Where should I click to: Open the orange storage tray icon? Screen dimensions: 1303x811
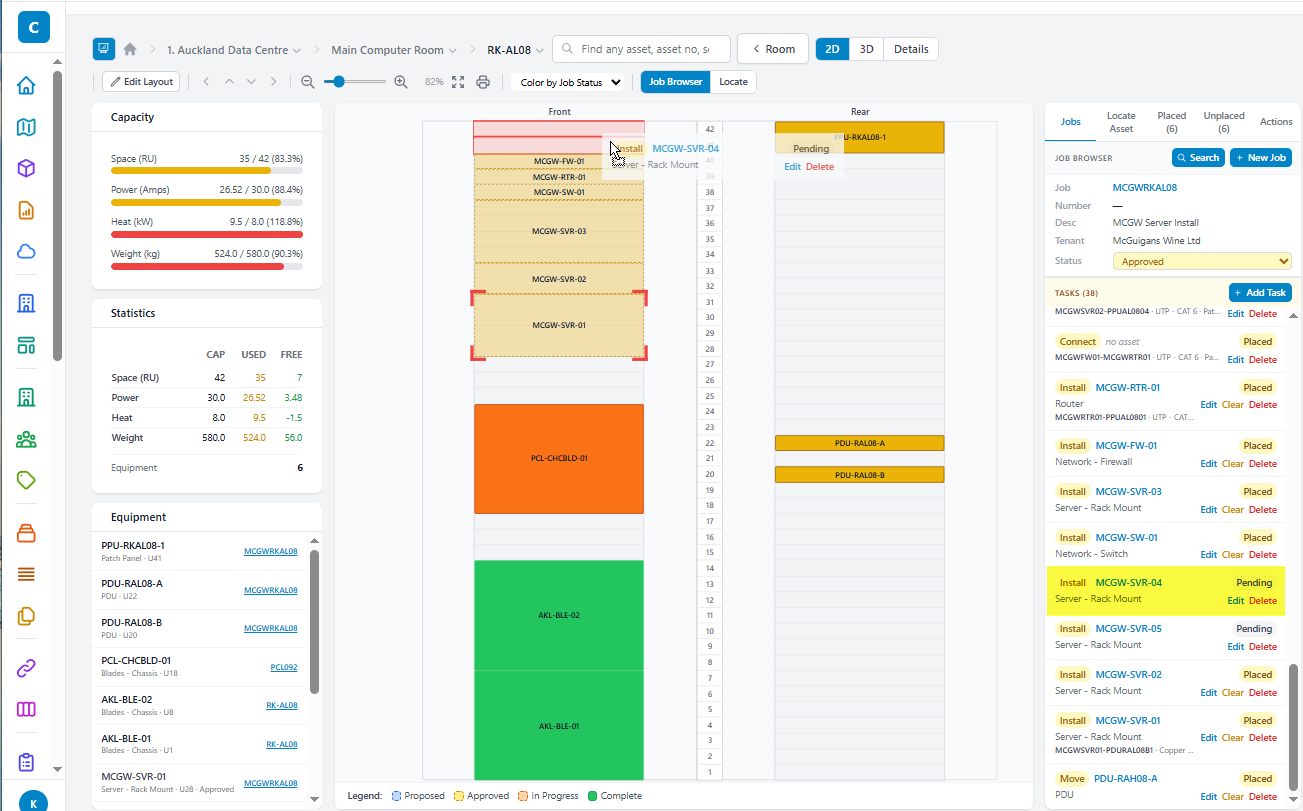click(27, 533)
